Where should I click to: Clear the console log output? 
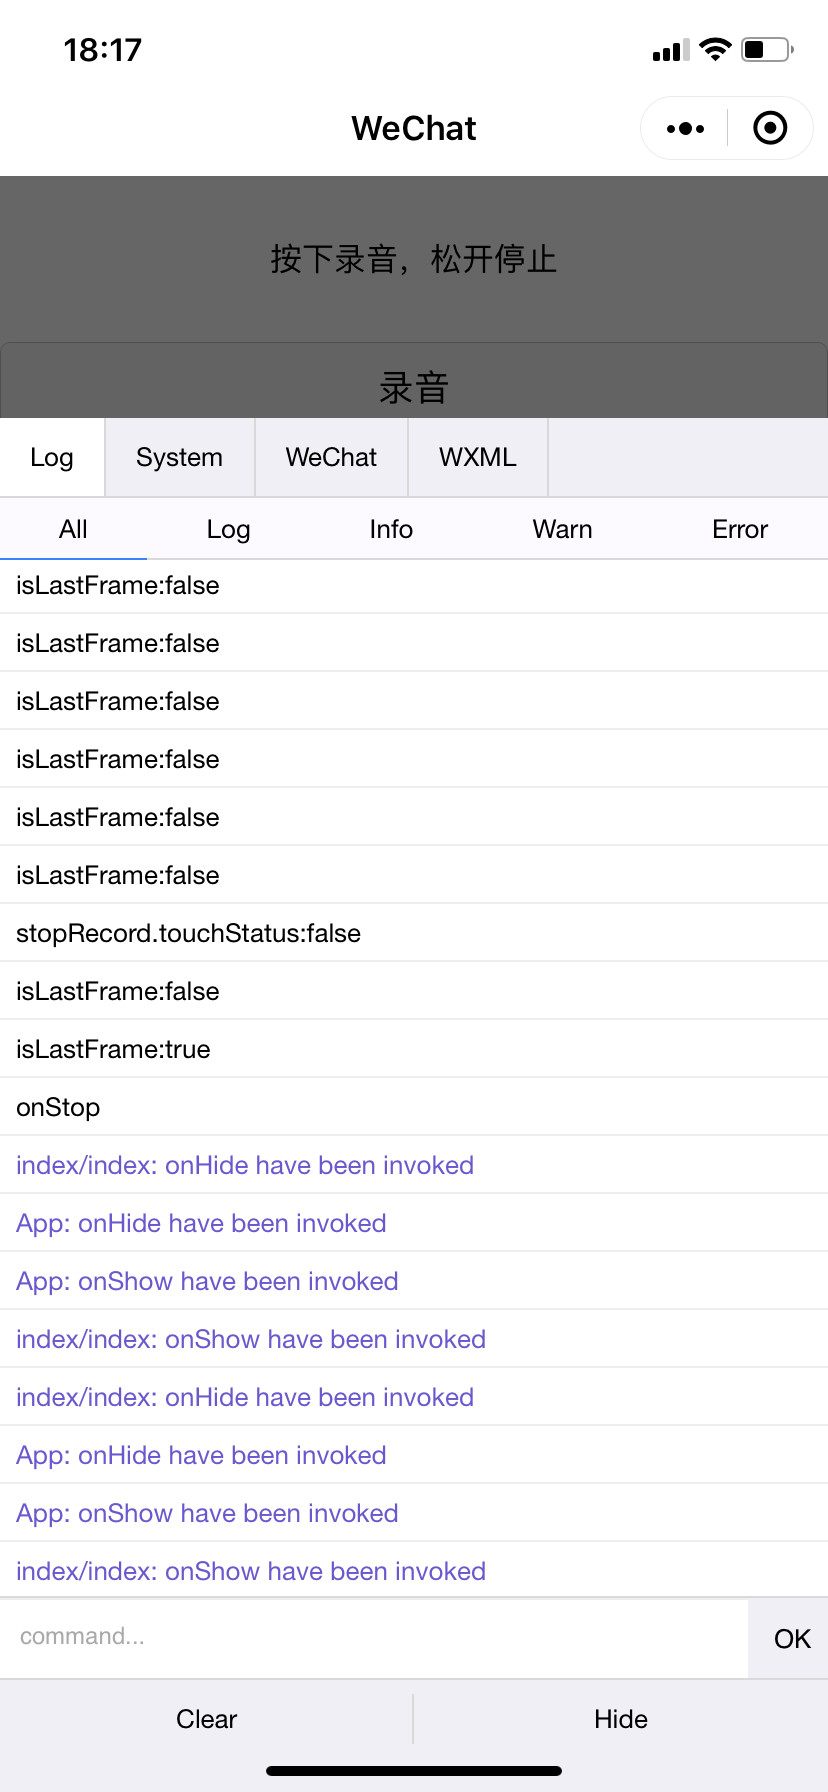coord(207,1719)
